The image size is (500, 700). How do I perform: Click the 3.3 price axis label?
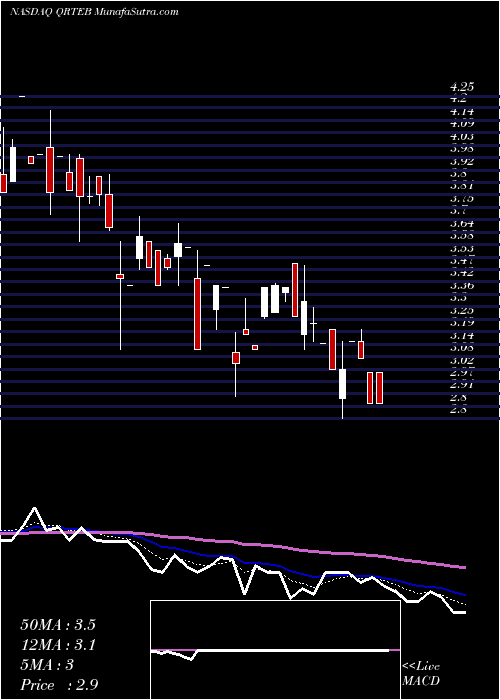(458, 298)
